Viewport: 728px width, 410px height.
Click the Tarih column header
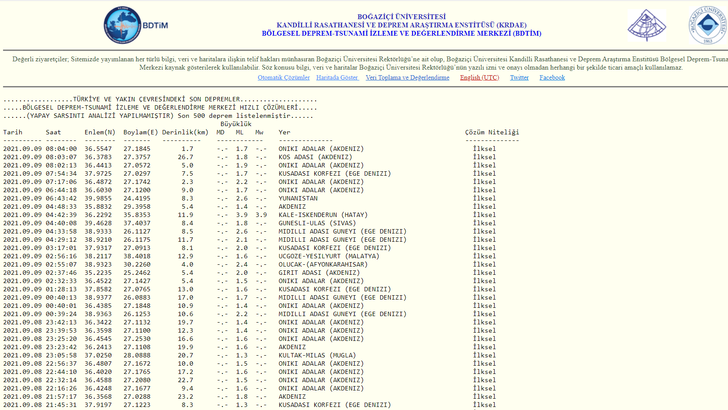[x=12, y=132]
